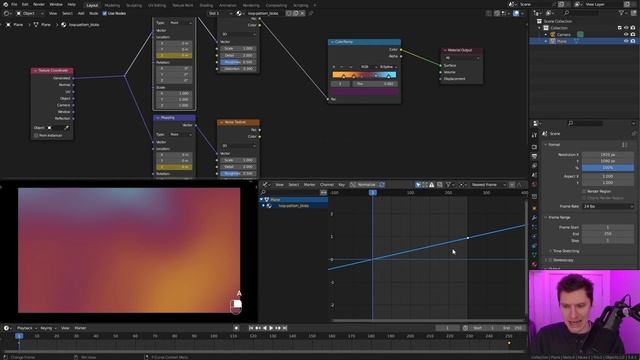This screenshot has width=640, height=360.
Task: Play the animation forward
Action: click(271, 328)
